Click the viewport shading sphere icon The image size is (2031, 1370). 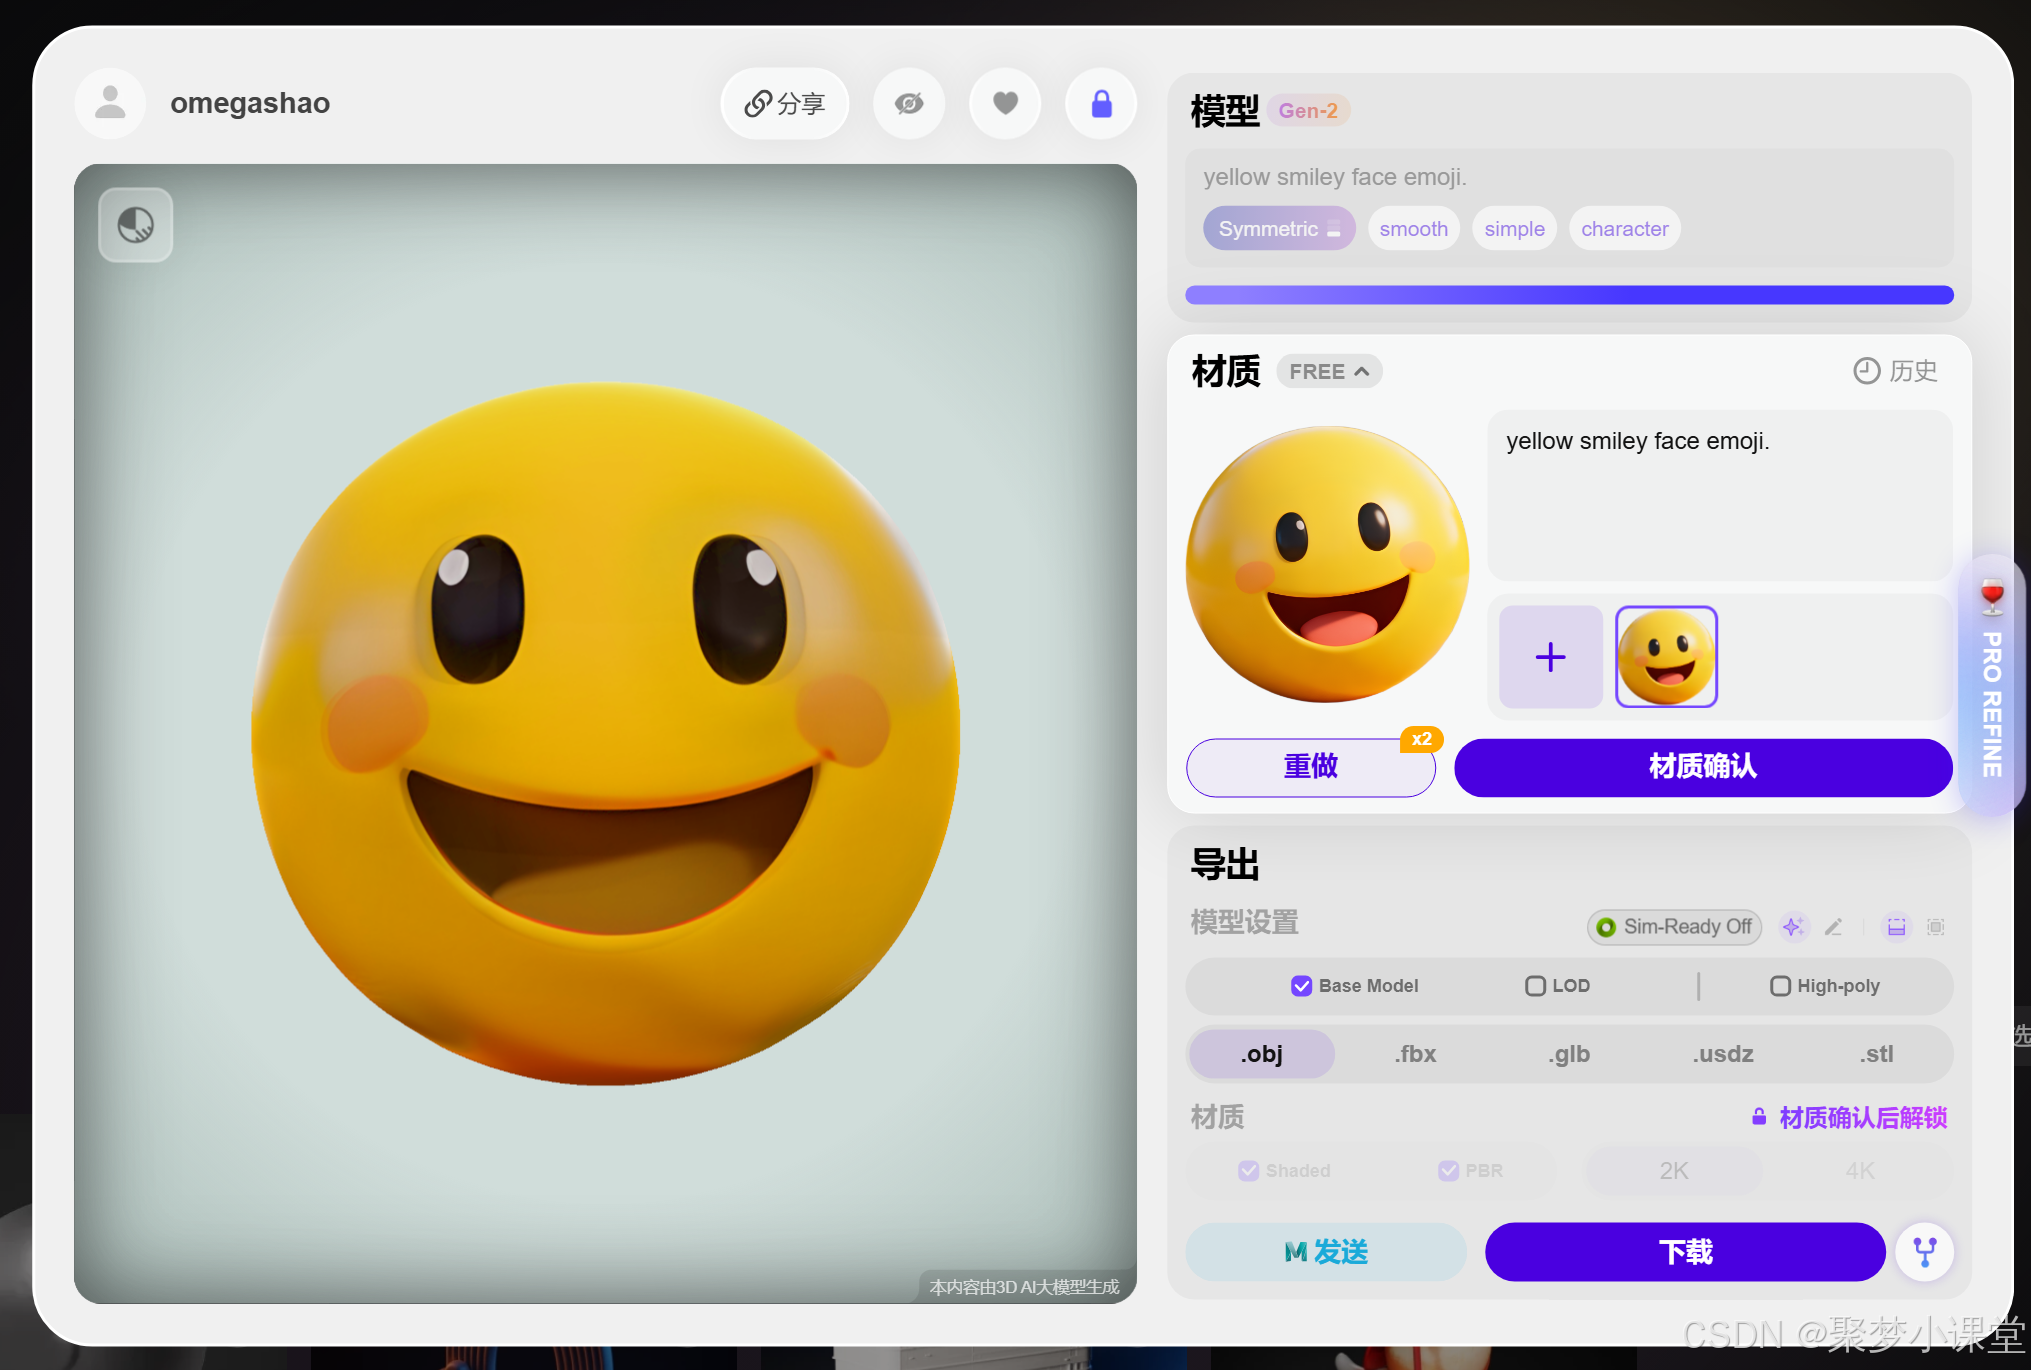pyautogui.click(x=136, y=225)
